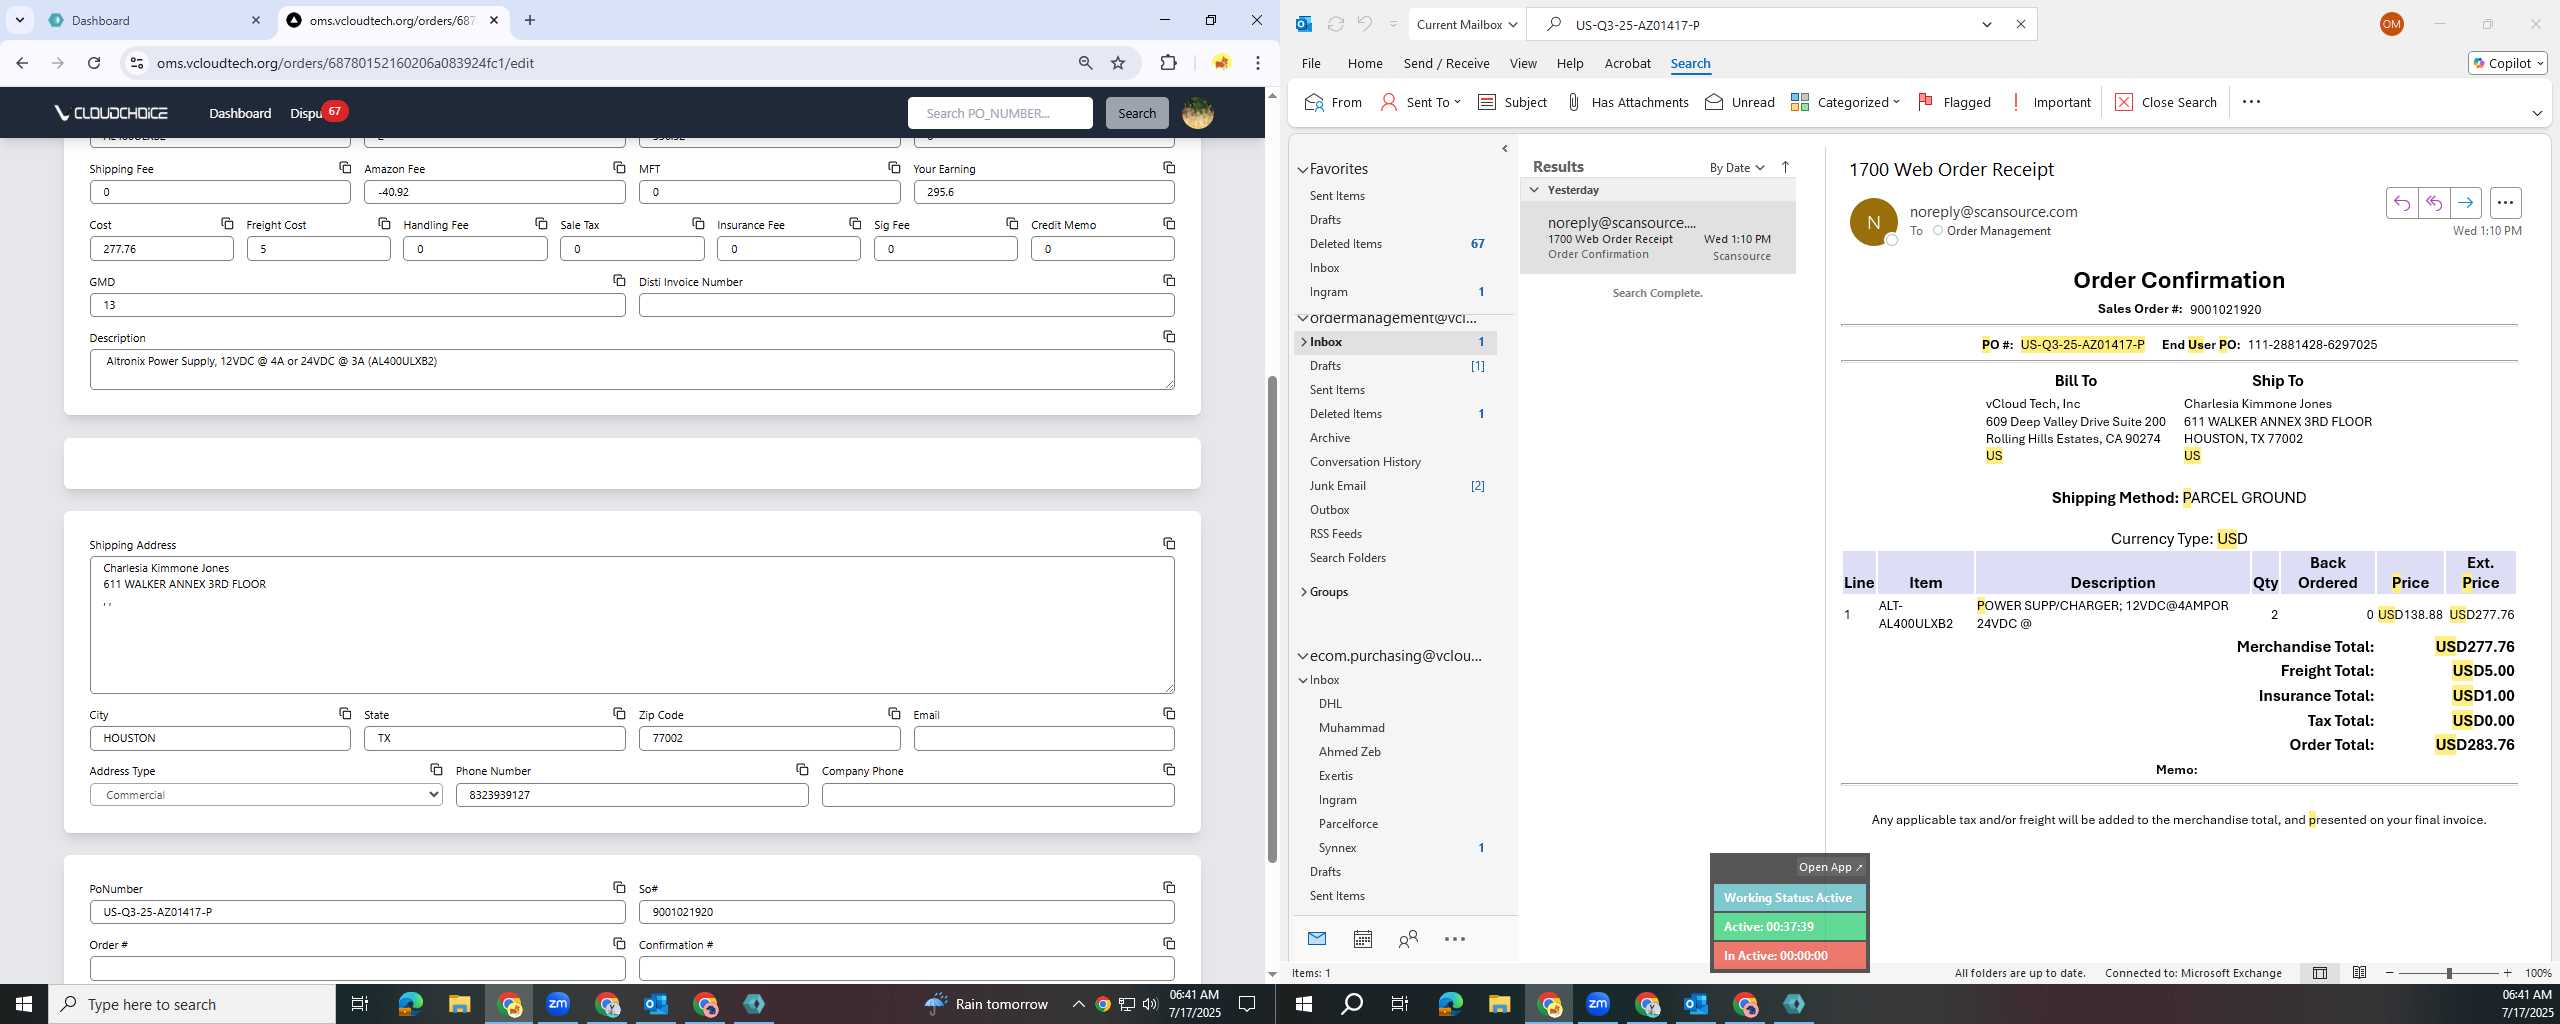Copy the Freight Cost value
2560x1024 pixels.
coord(384,224)
